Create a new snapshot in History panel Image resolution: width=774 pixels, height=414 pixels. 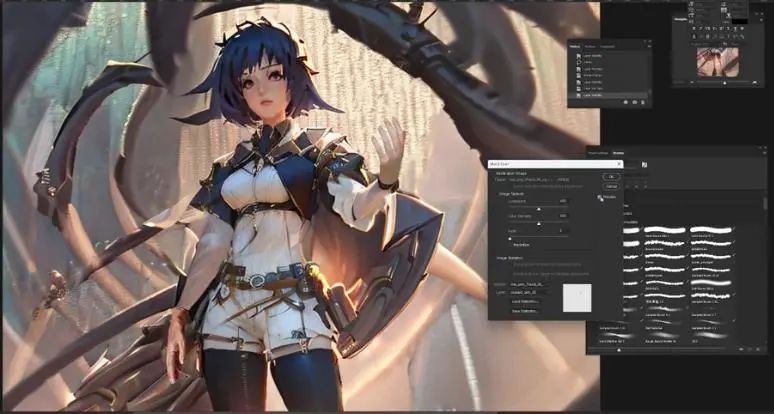click(x=635, y=102)
